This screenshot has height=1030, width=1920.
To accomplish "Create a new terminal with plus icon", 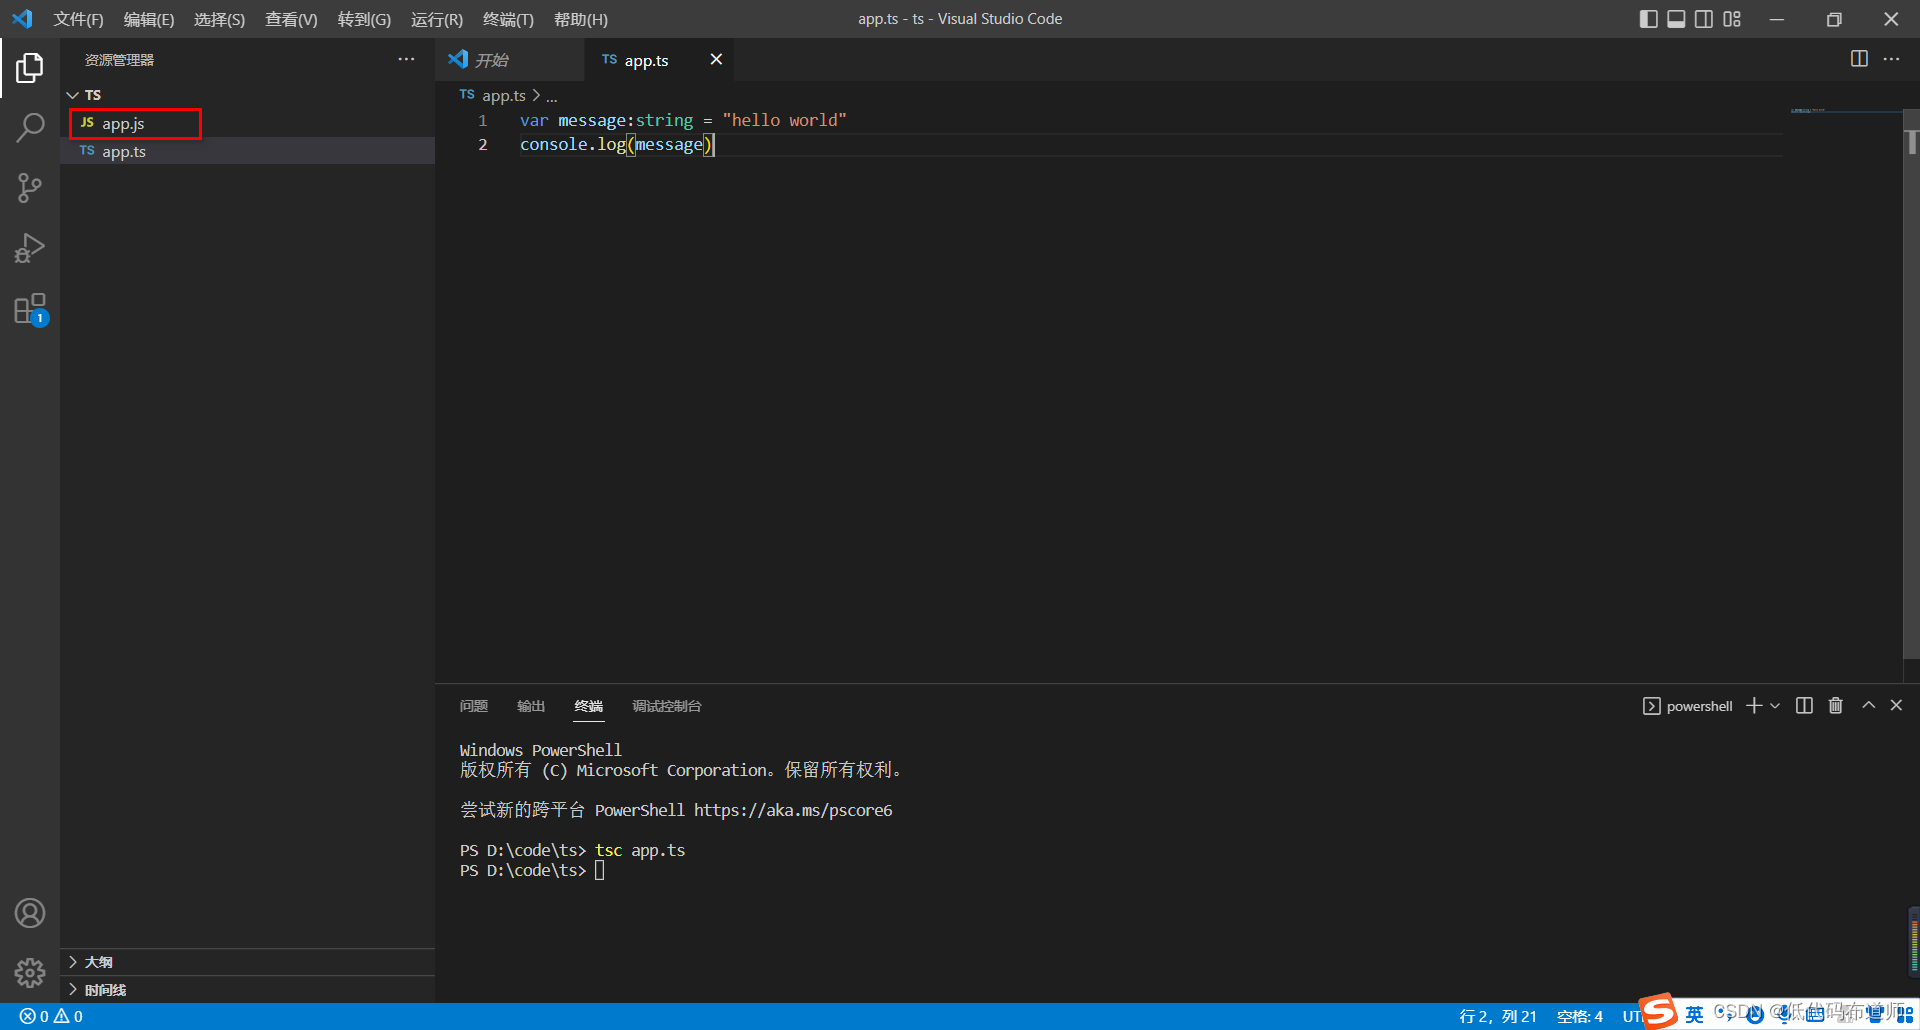I will click(1754, 706).
